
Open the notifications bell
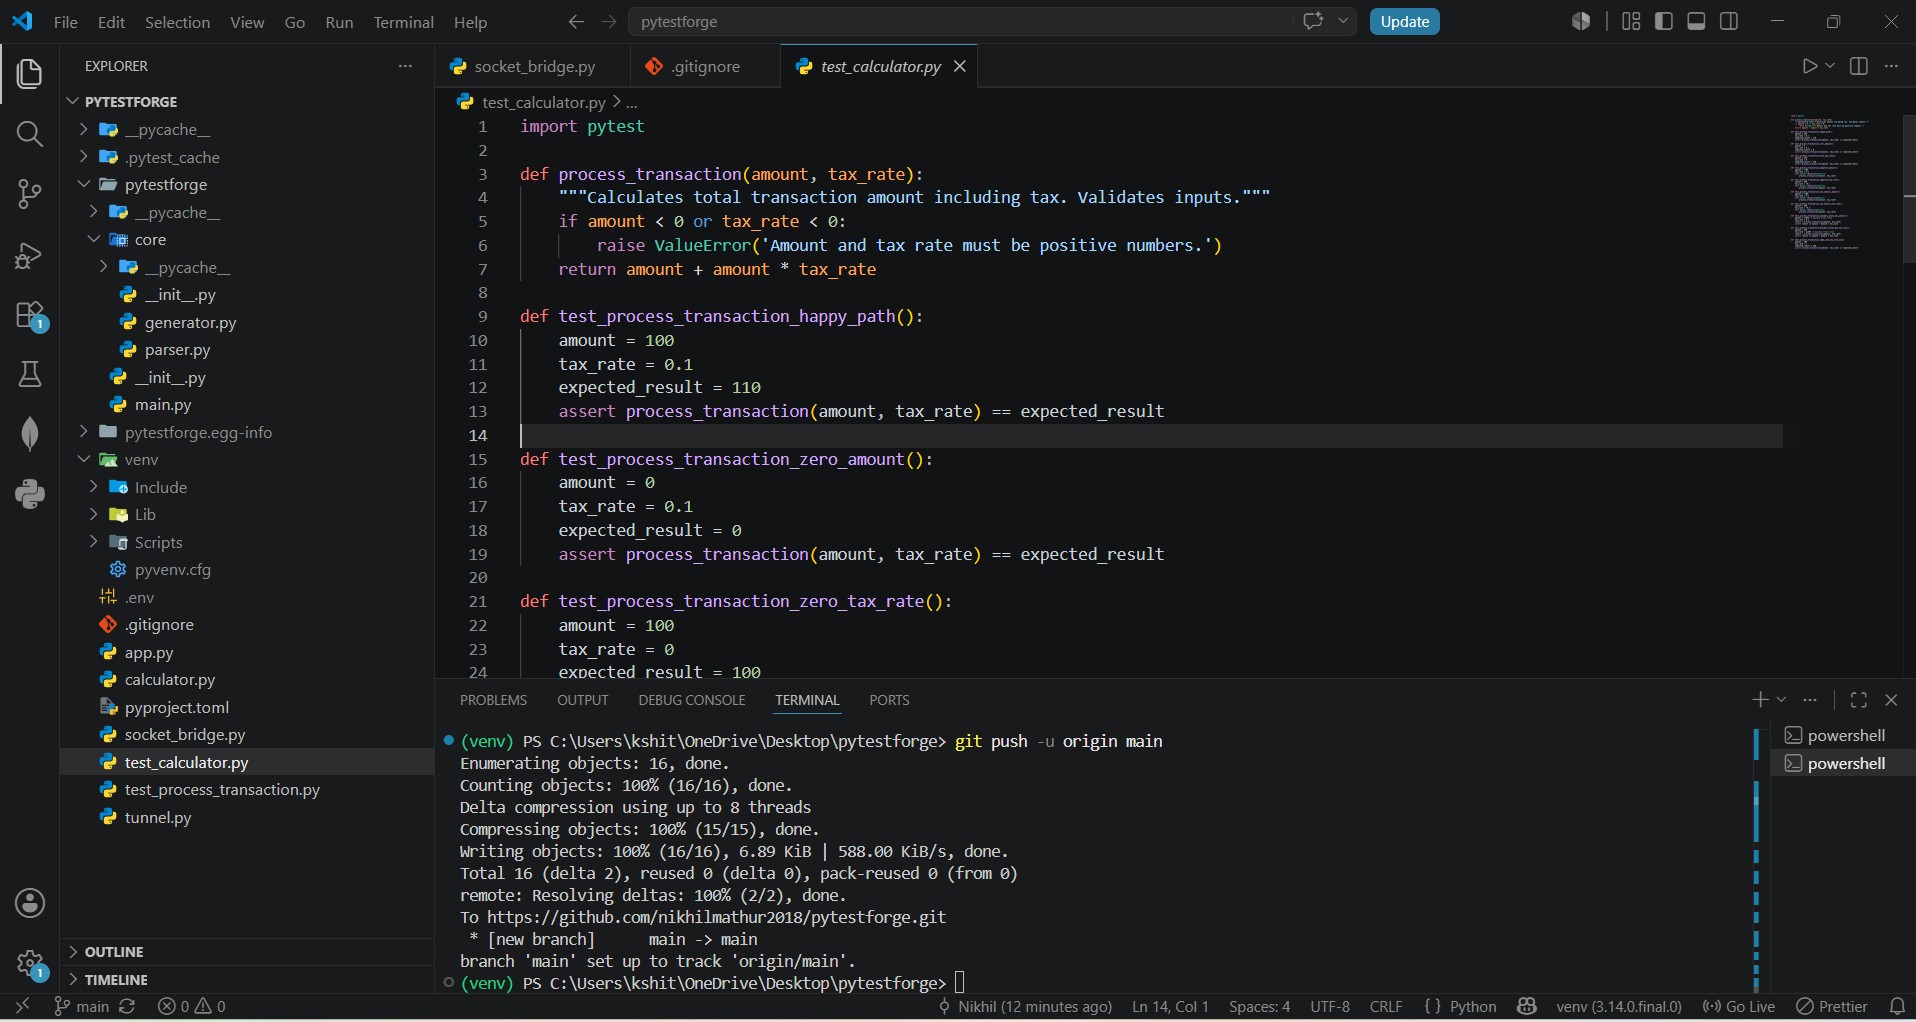(x=1897, y=1007)
